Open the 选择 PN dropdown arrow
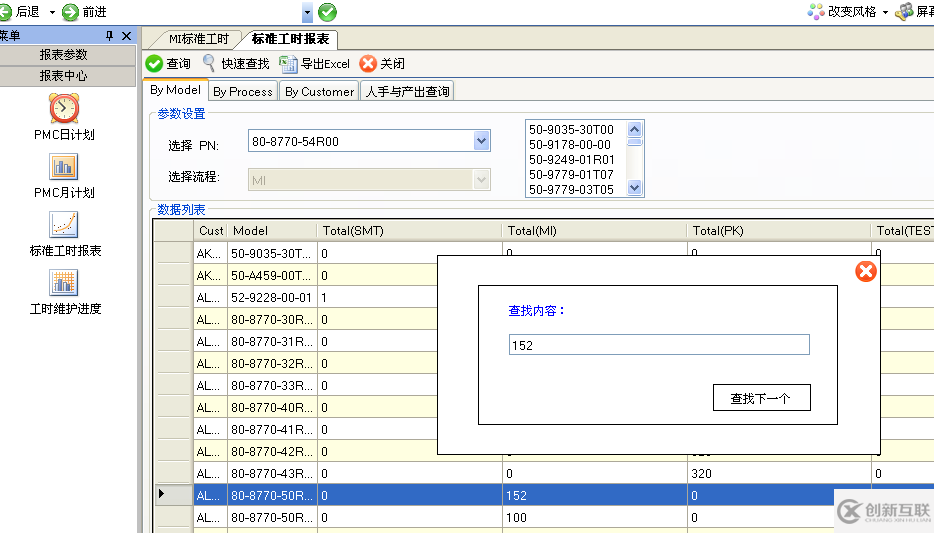The image size is (934, 533). (x=481, y=141)
